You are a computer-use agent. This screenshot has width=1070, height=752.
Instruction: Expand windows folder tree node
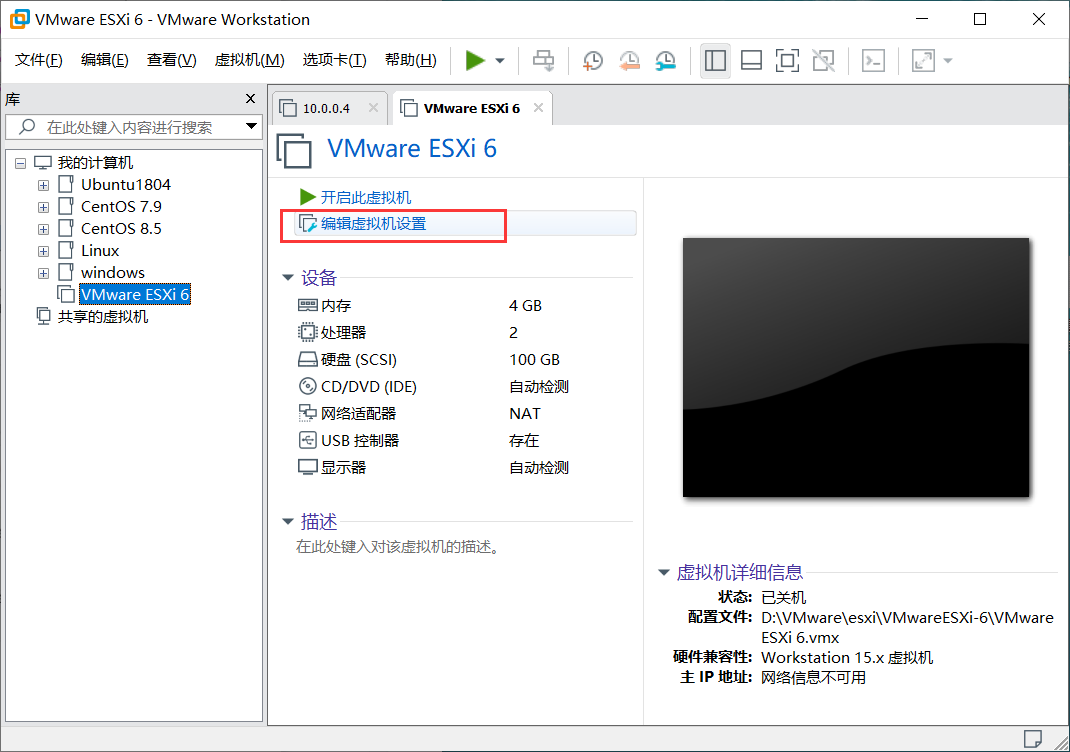point(43,273)
